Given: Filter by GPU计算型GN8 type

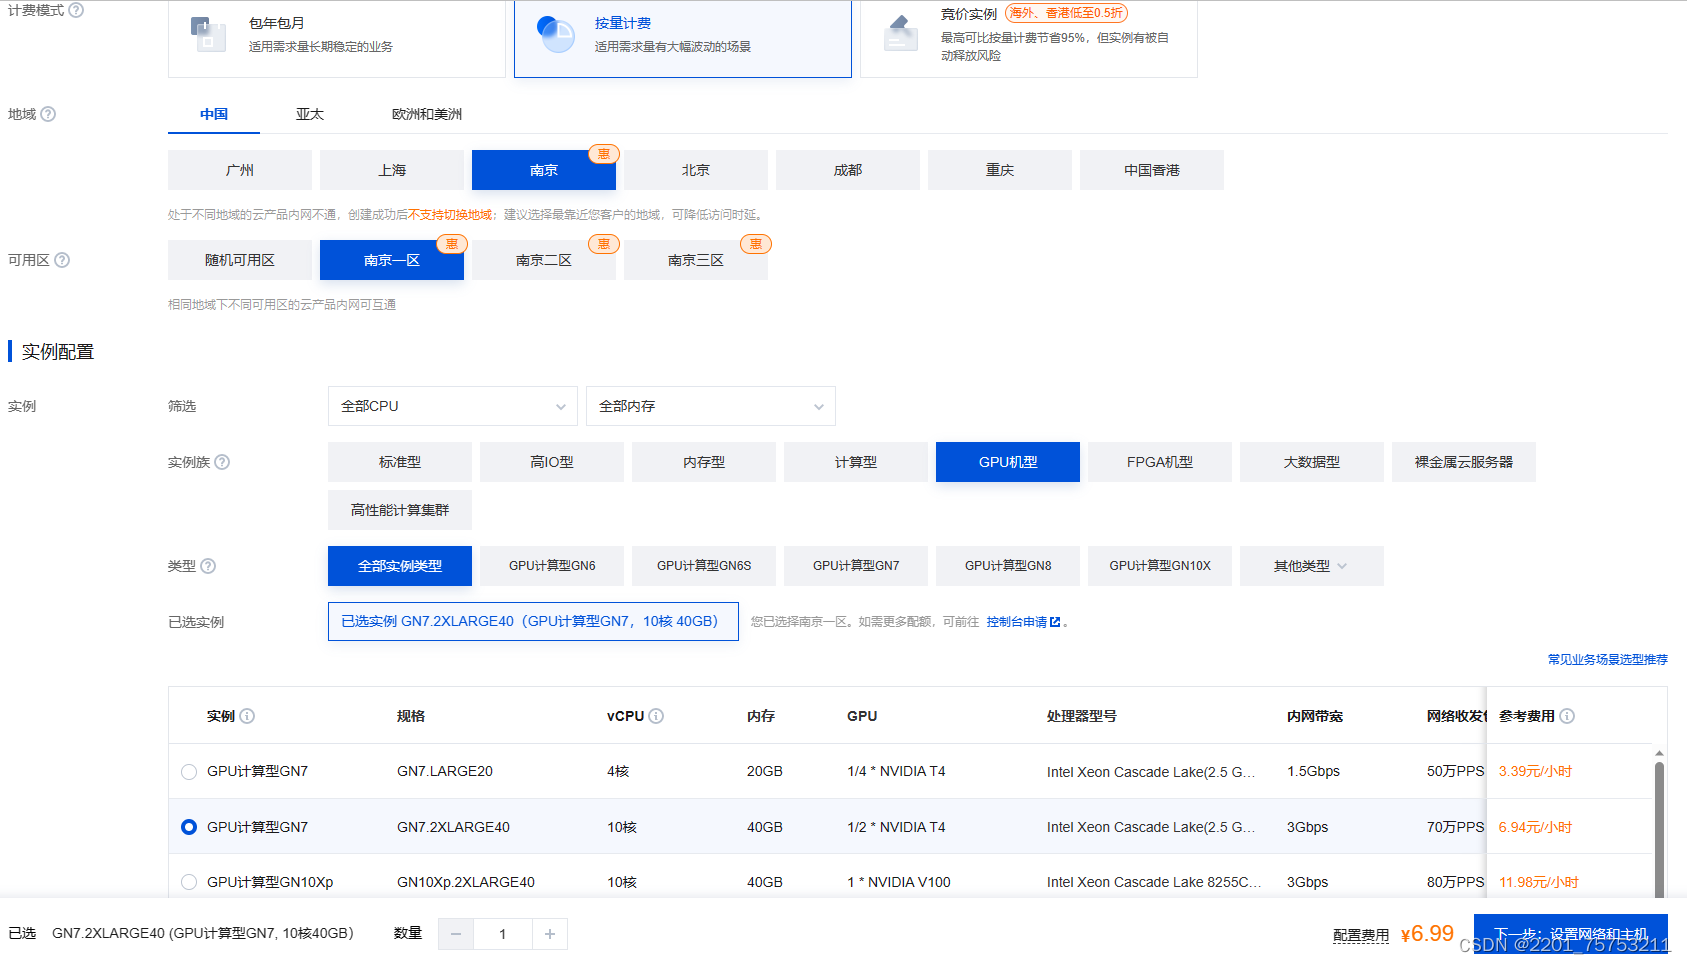Looking at the screenshot, I should click(x=1008, y=566).
